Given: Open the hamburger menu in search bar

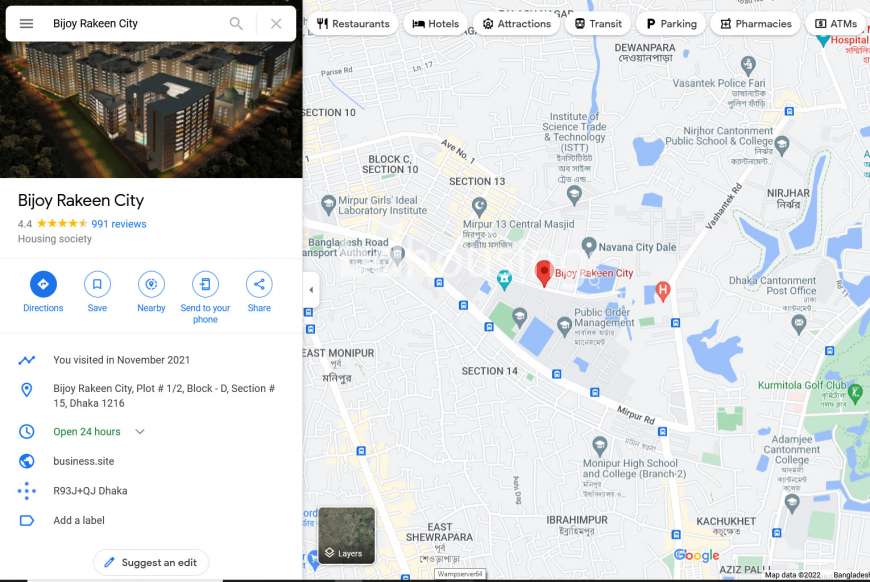Looking at the screenshot, I should pyautogui.click(x=26, y=24).
